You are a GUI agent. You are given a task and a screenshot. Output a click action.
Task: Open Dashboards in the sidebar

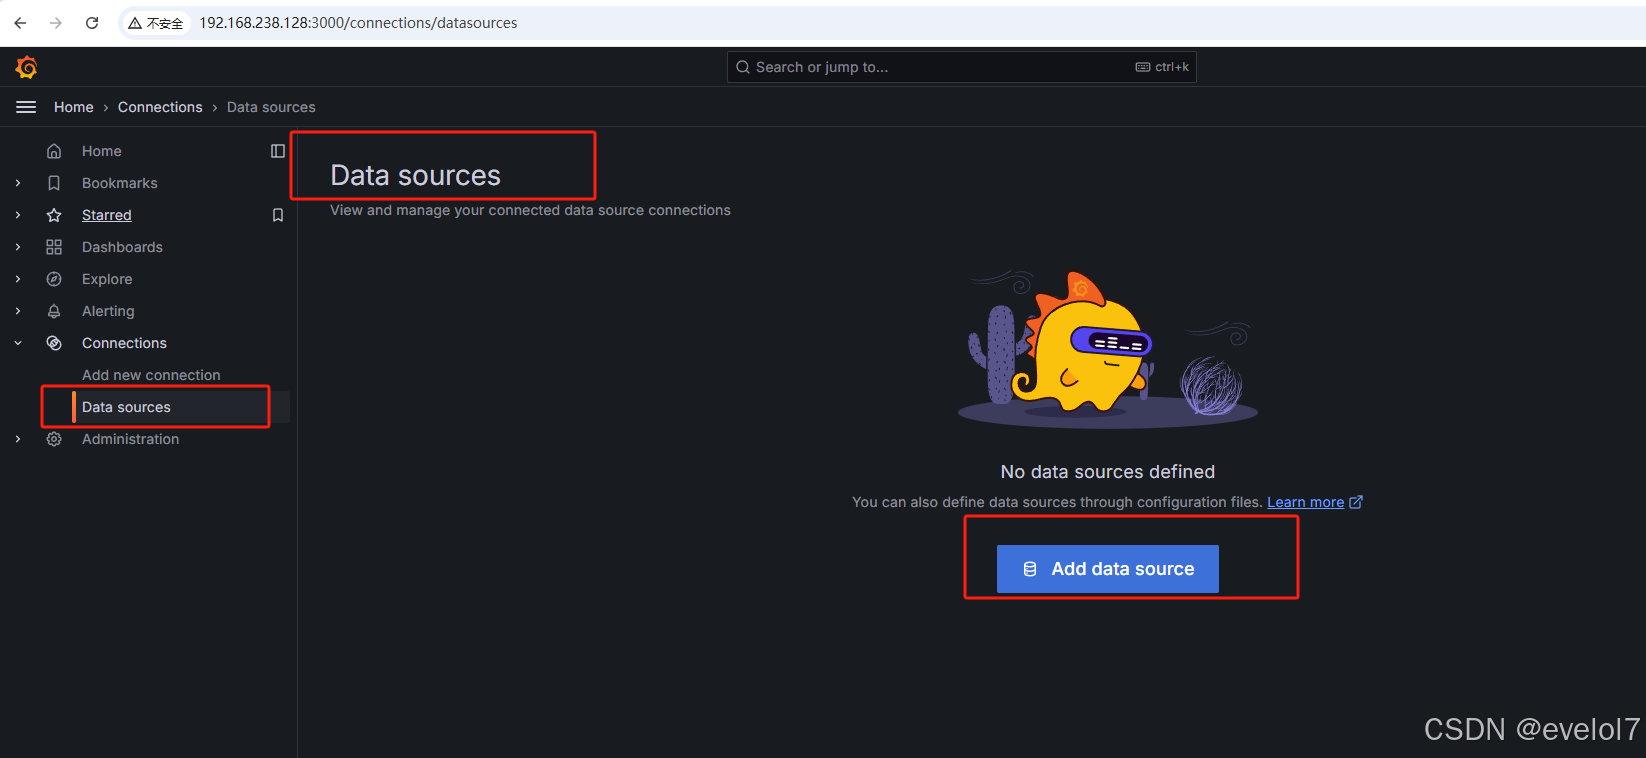122,247
